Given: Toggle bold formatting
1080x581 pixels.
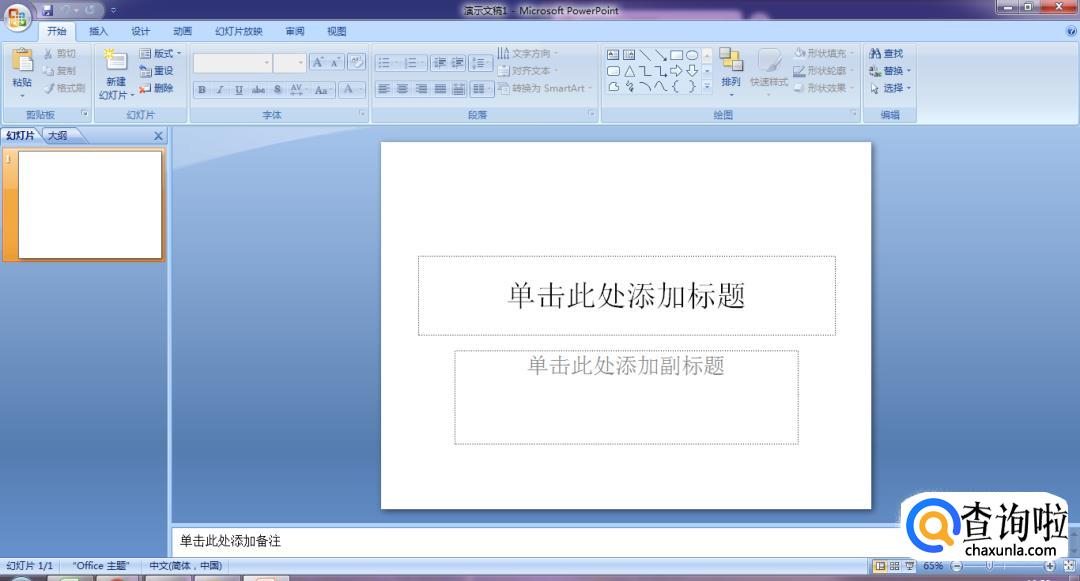Looking at the screenshot, I should tap(202, 89).
